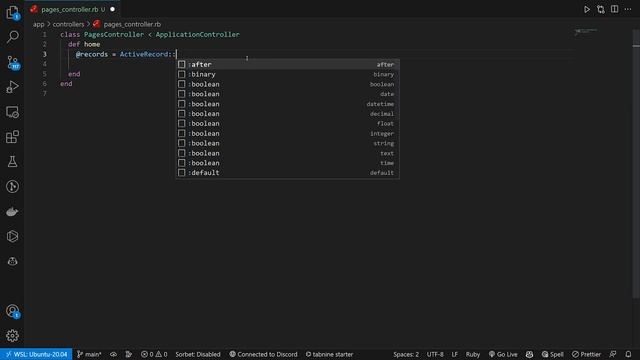Open the Accounts menu
Screen dimensions: 640x360
pos(13,311)
